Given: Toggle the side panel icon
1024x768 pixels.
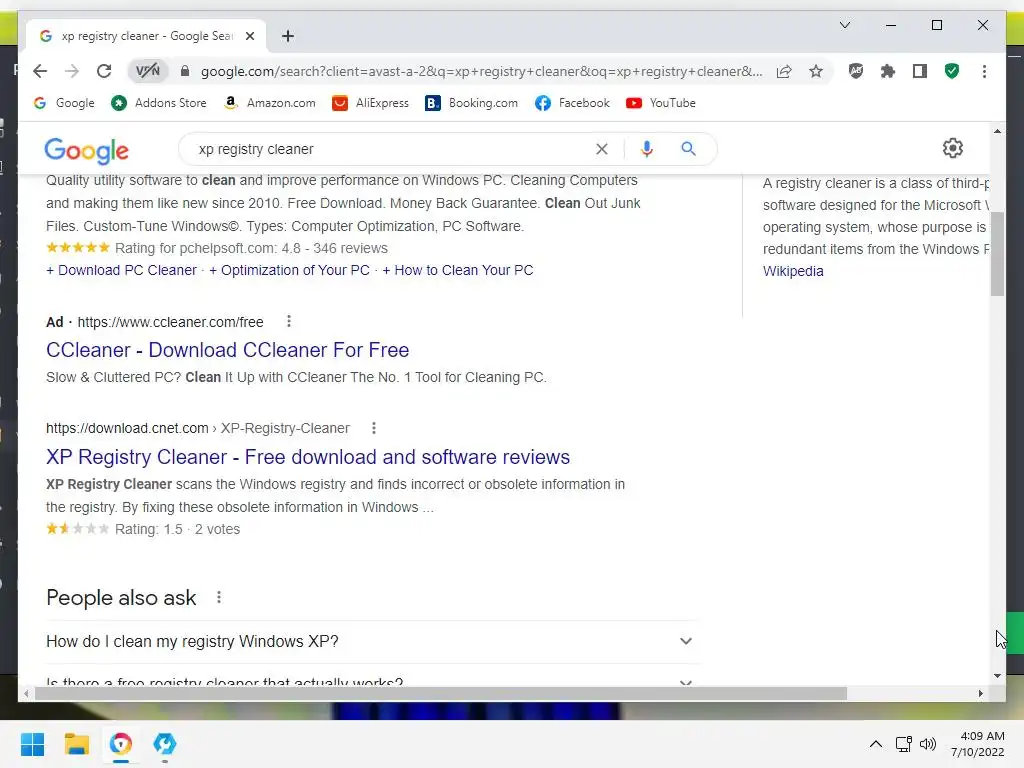Looking at the screenshot, I should pyautogui.click(x=920, y=71).
